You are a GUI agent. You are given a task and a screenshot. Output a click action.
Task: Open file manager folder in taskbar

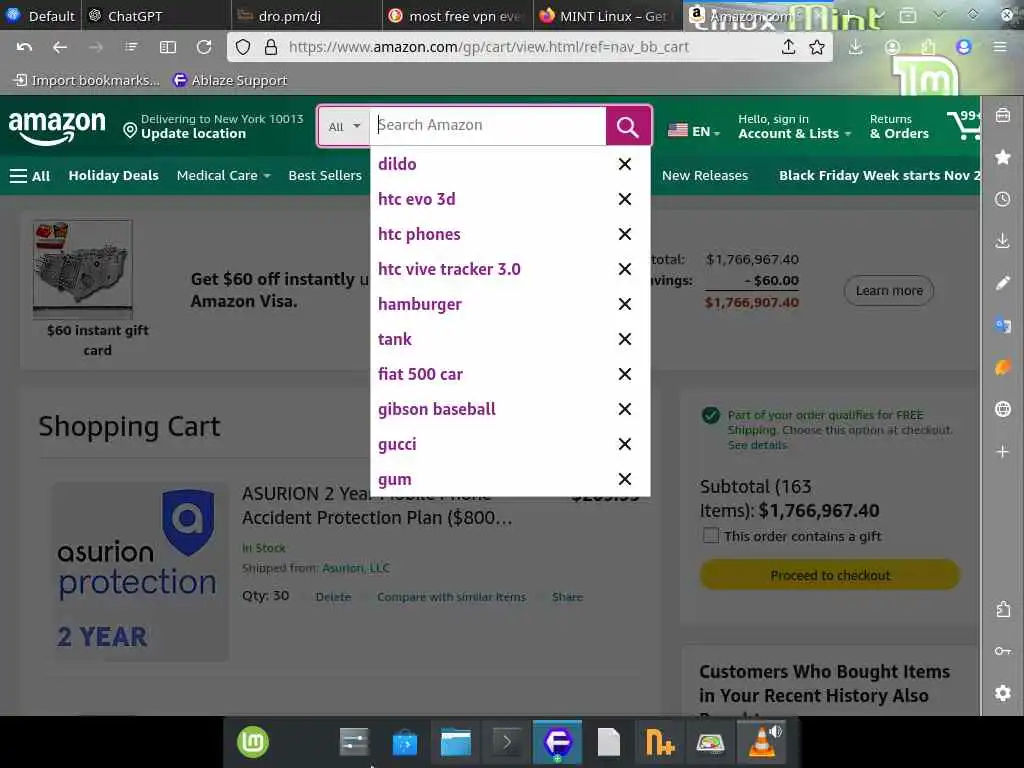tap(456, 743)
